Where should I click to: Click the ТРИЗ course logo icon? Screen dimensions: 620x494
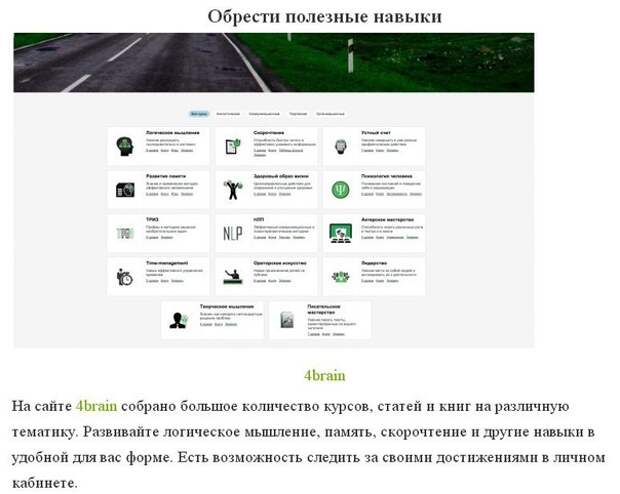point(125,233)
